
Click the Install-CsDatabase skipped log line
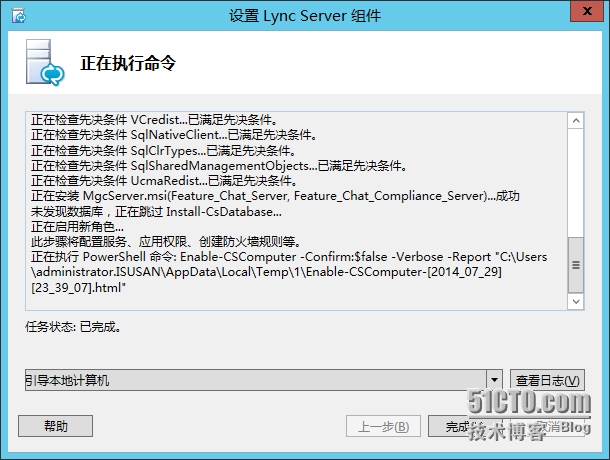[x=156, y=212]
